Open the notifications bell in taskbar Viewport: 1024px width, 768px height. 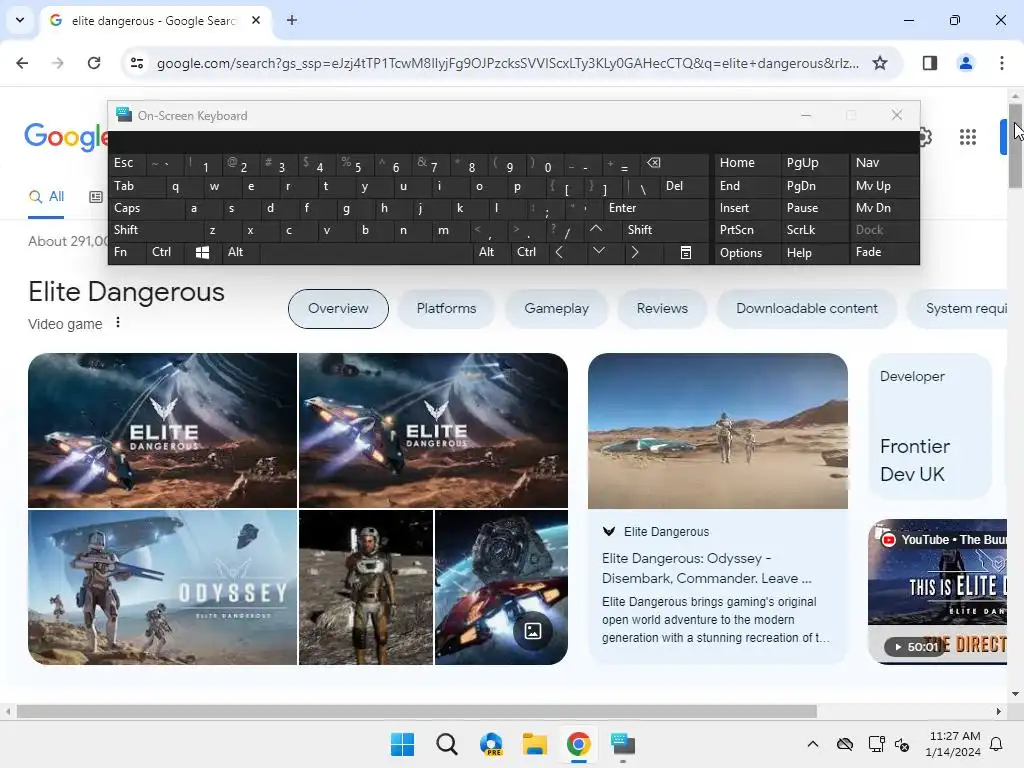point(997,744)
